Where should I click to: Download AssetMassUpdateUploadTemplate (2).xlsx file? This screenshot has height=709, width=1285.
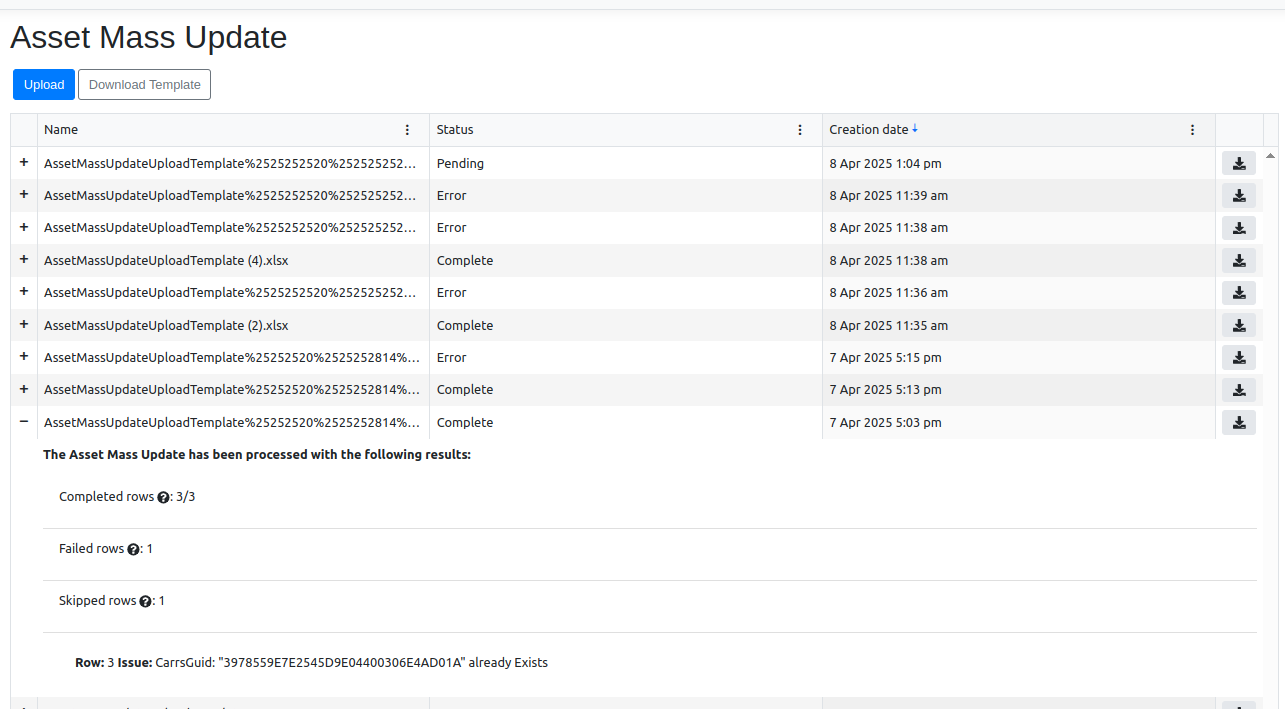(x=1238, y=326)
